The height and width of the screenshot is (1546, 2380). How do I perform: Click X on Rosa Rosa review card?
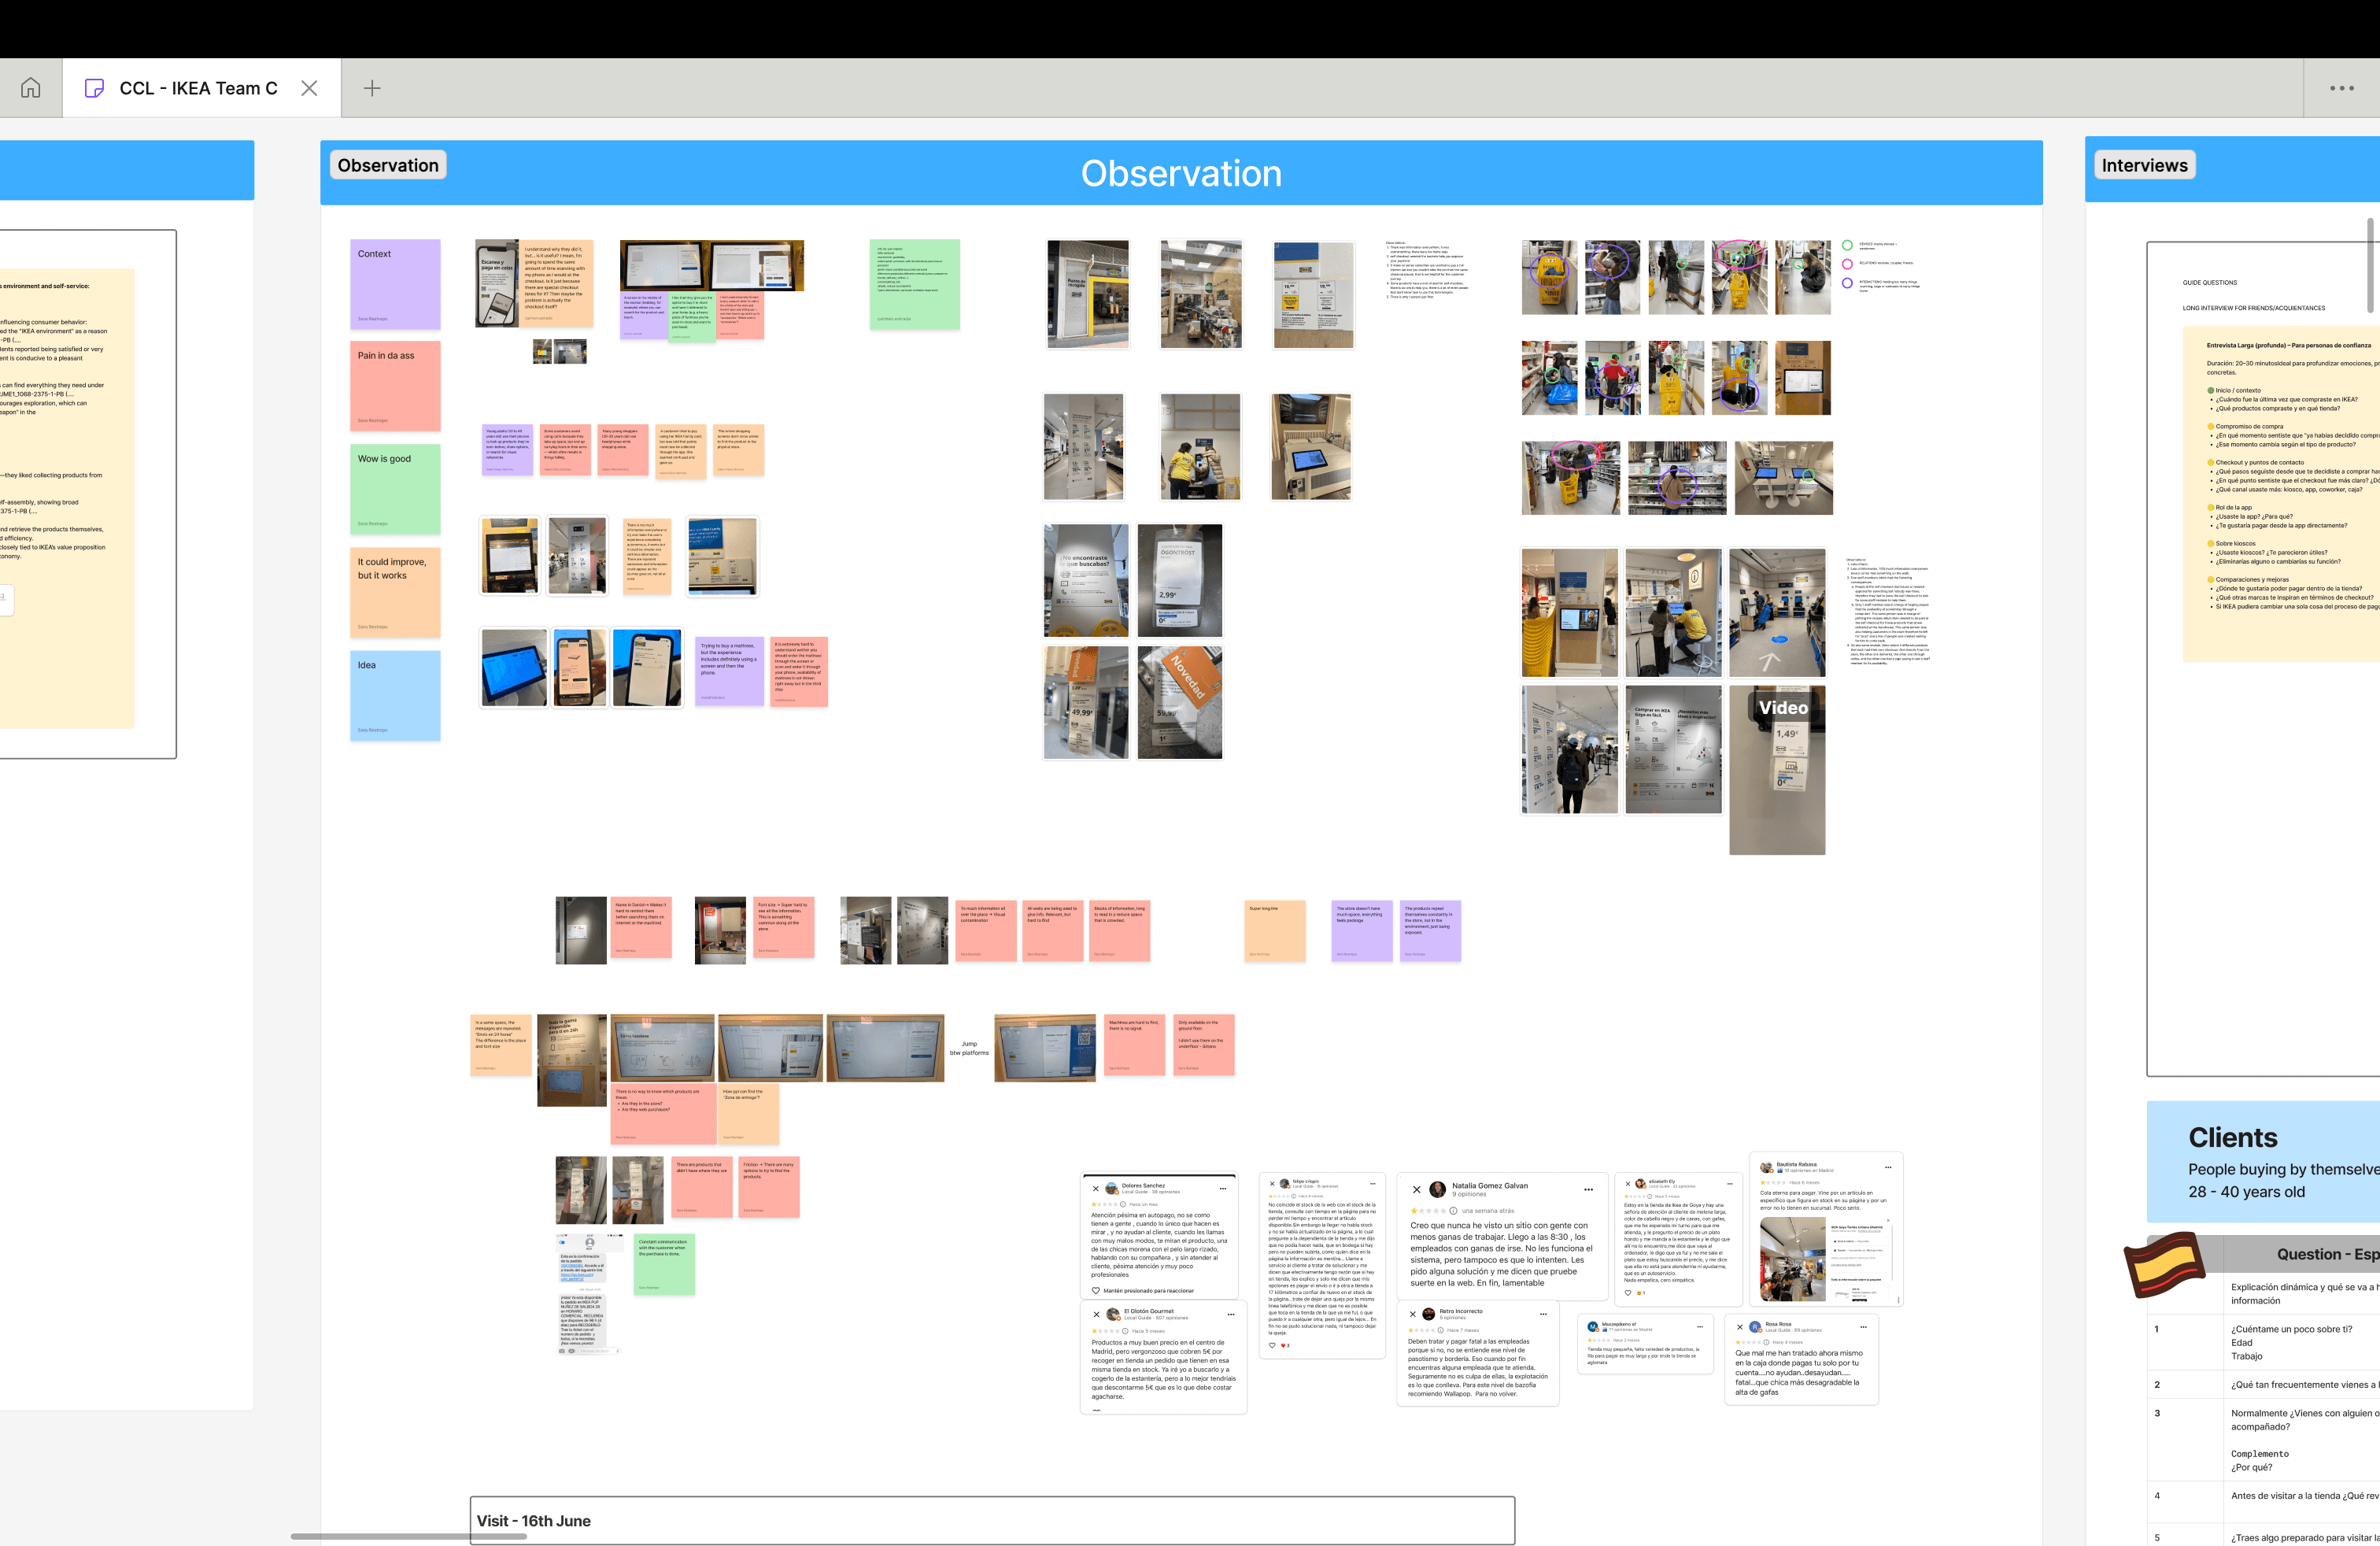point(1739,1327)
